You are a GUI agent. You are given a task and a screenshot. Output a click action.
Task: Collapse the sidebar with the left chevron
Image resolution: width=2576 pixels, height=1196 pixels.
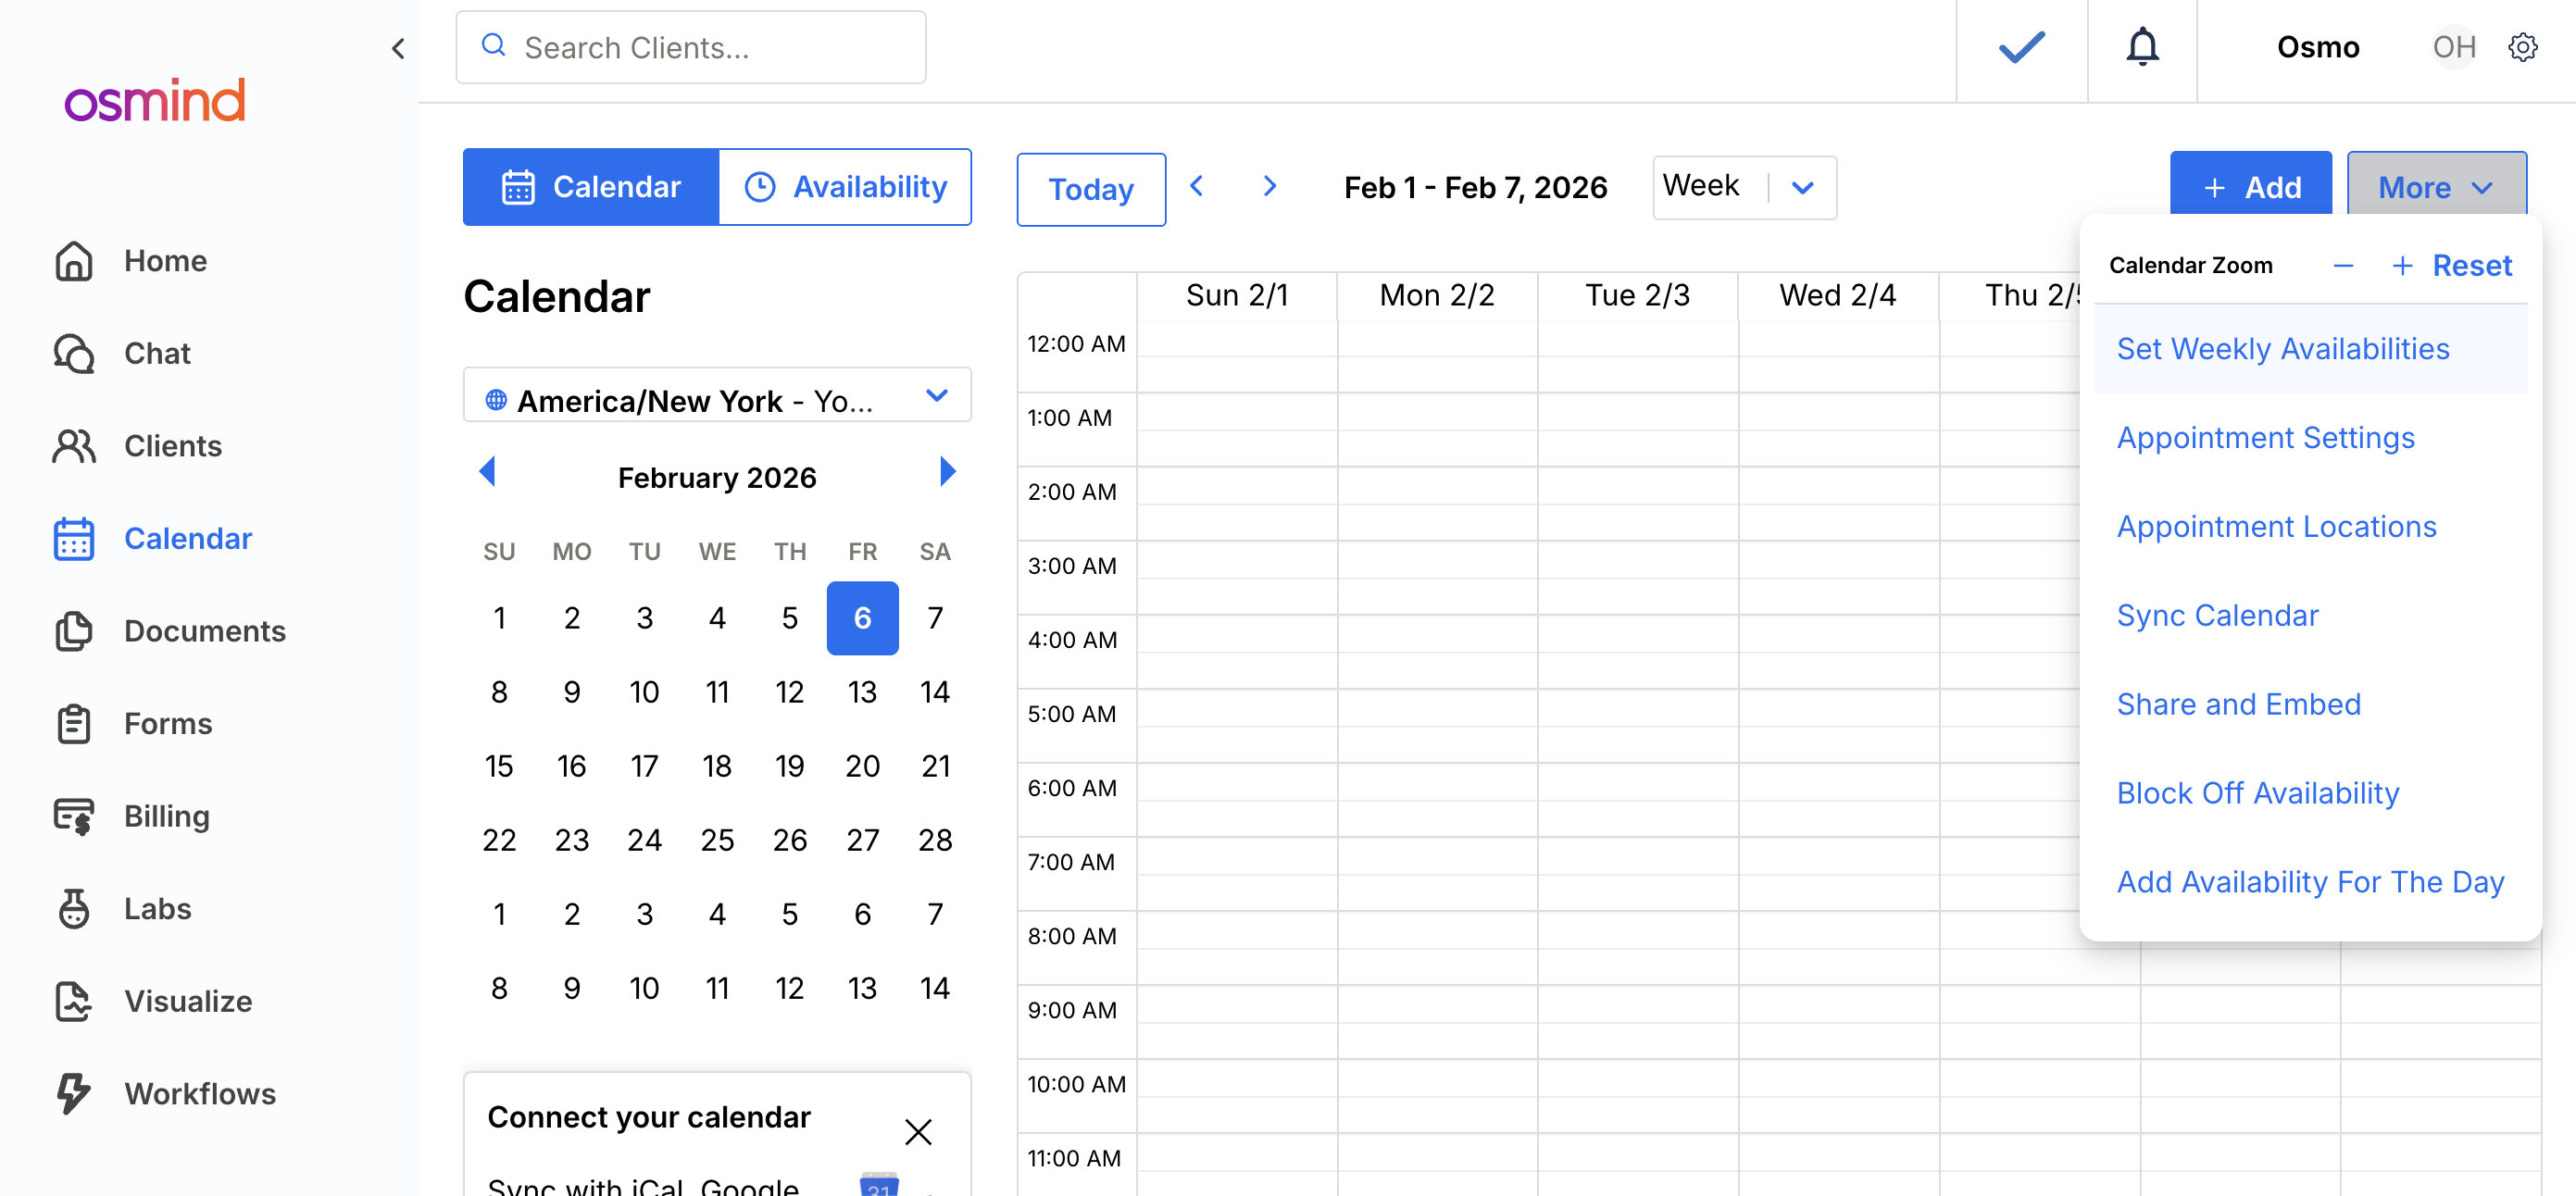pos(398,48)
